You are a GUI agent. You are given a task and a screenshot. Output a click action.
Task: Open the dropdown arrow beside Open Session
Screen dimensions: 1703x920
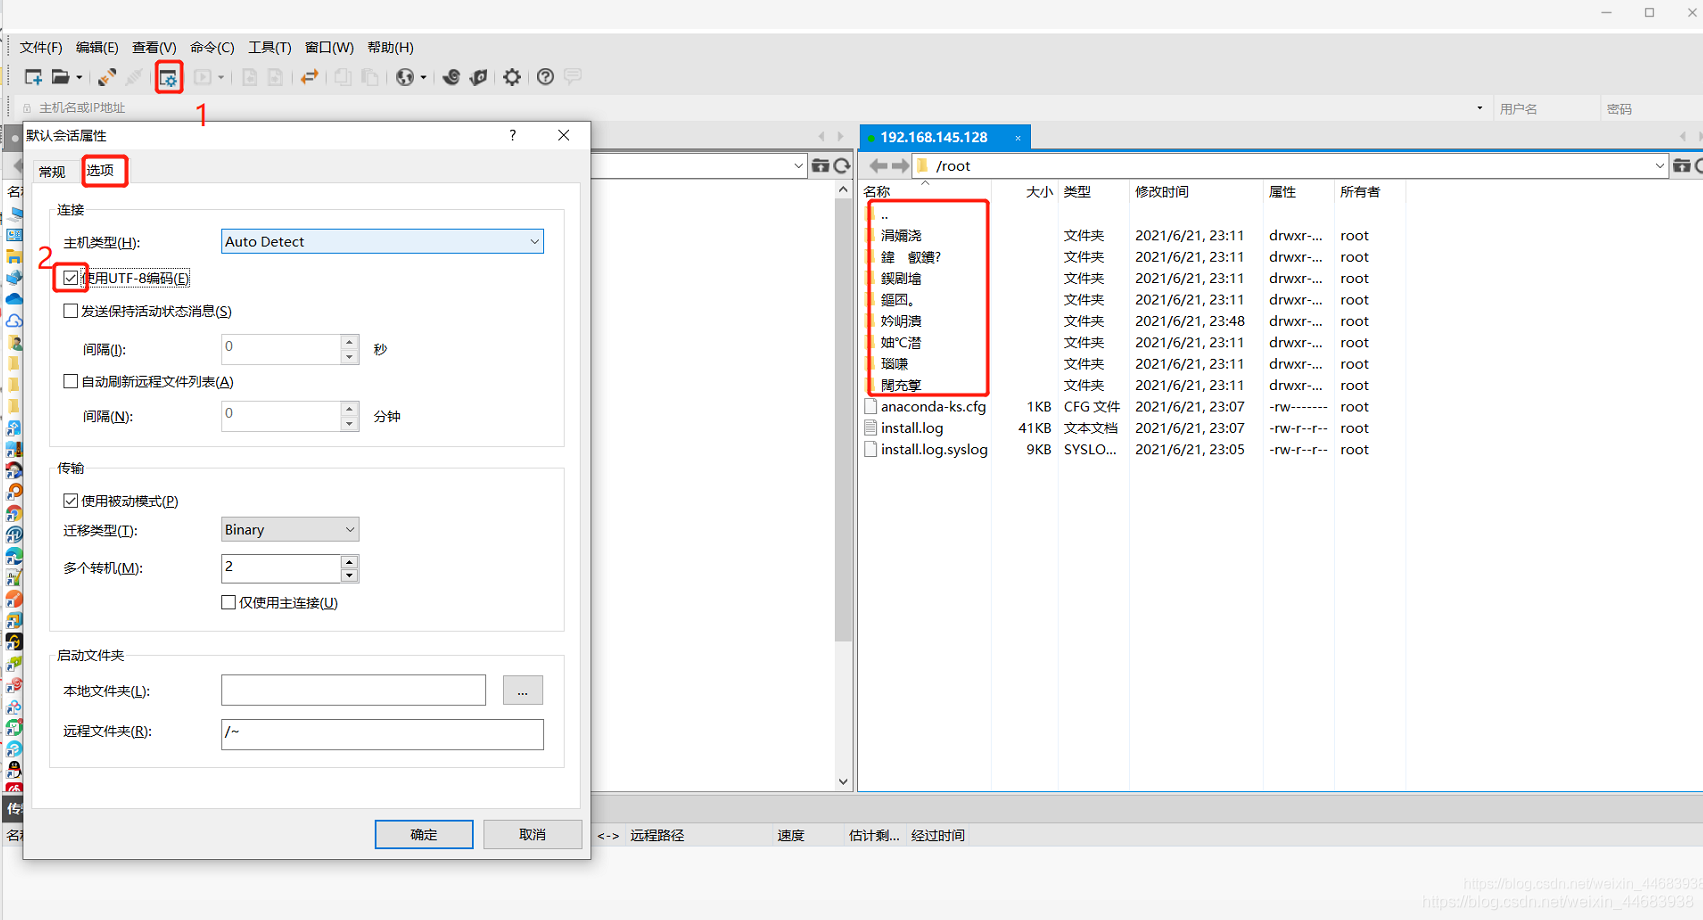79,77
